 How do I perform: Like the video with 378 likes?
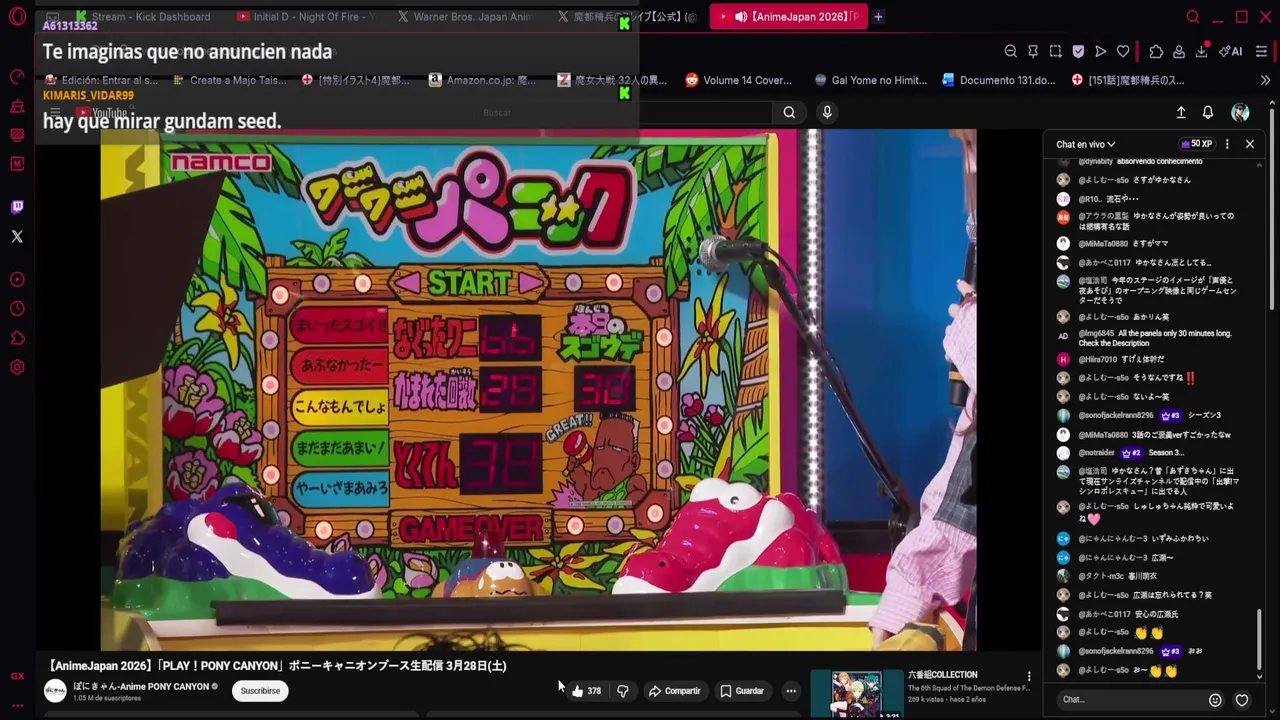586,691
